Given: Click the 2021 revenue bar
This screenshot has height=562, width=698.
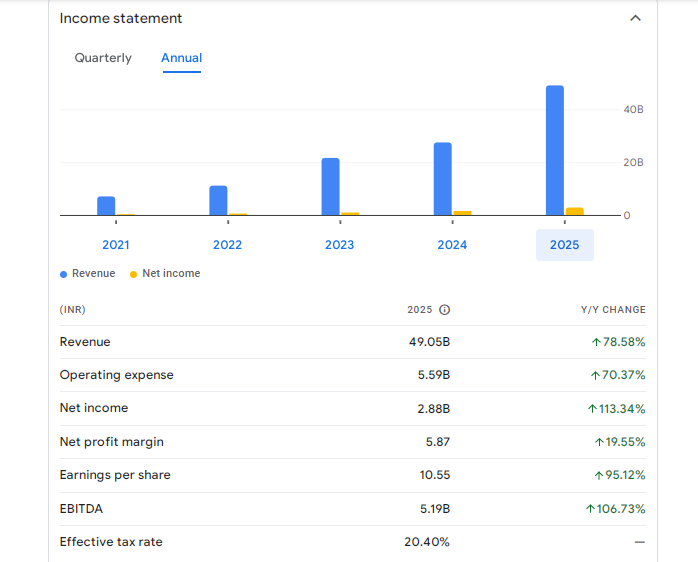Looking at the screenshot, I should point(106,206).
